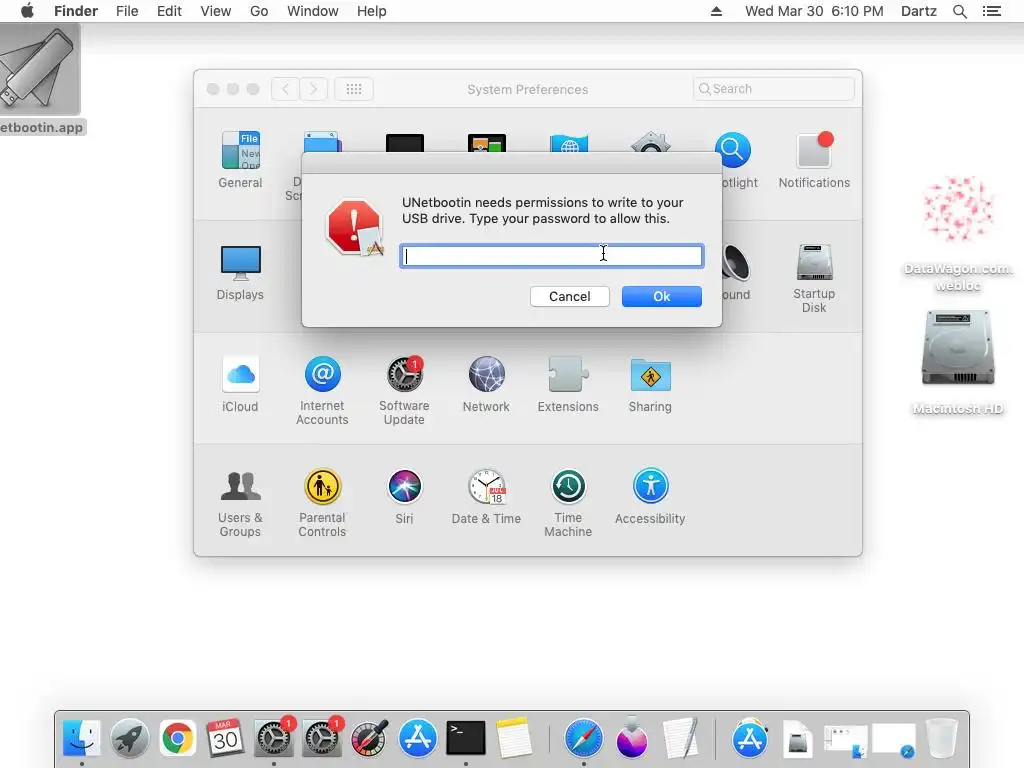Cancel the UNetbootin permission dialog
This screenshot has height=768, width=1024.
tap(569, 296)
